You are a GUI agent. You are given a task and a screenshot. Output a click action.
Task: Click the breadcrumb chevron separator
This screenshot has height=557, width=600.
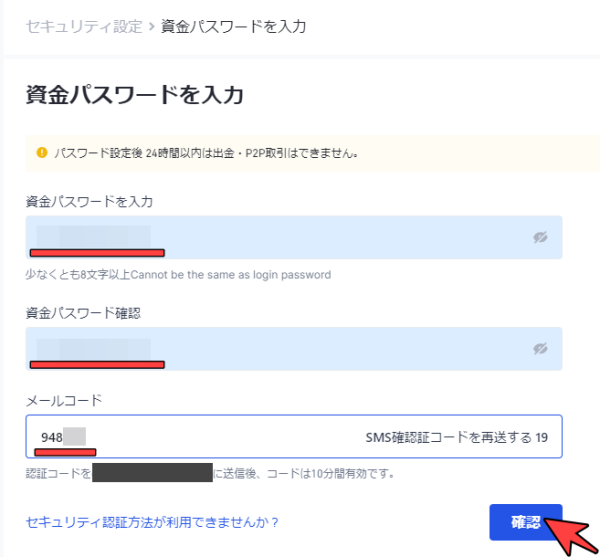[152, 27]
